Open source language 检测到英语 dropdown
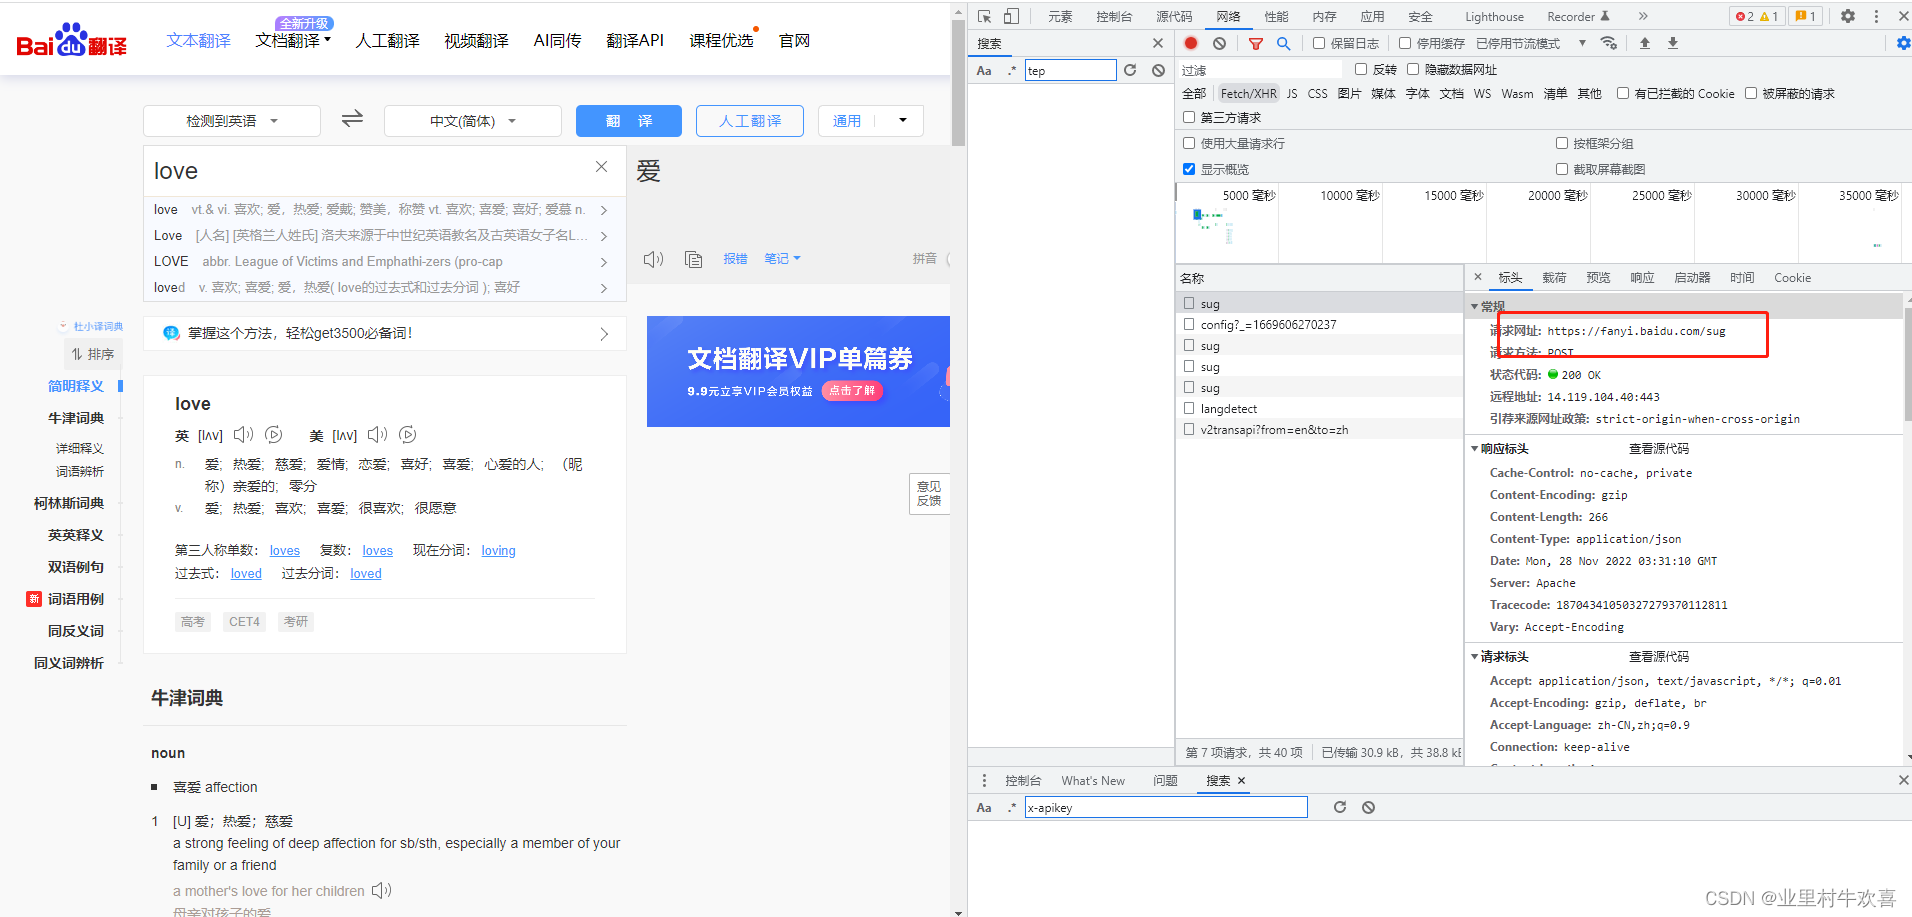Image resolution: width=1912 pixels, height=917 pixels. coord(232,121)
